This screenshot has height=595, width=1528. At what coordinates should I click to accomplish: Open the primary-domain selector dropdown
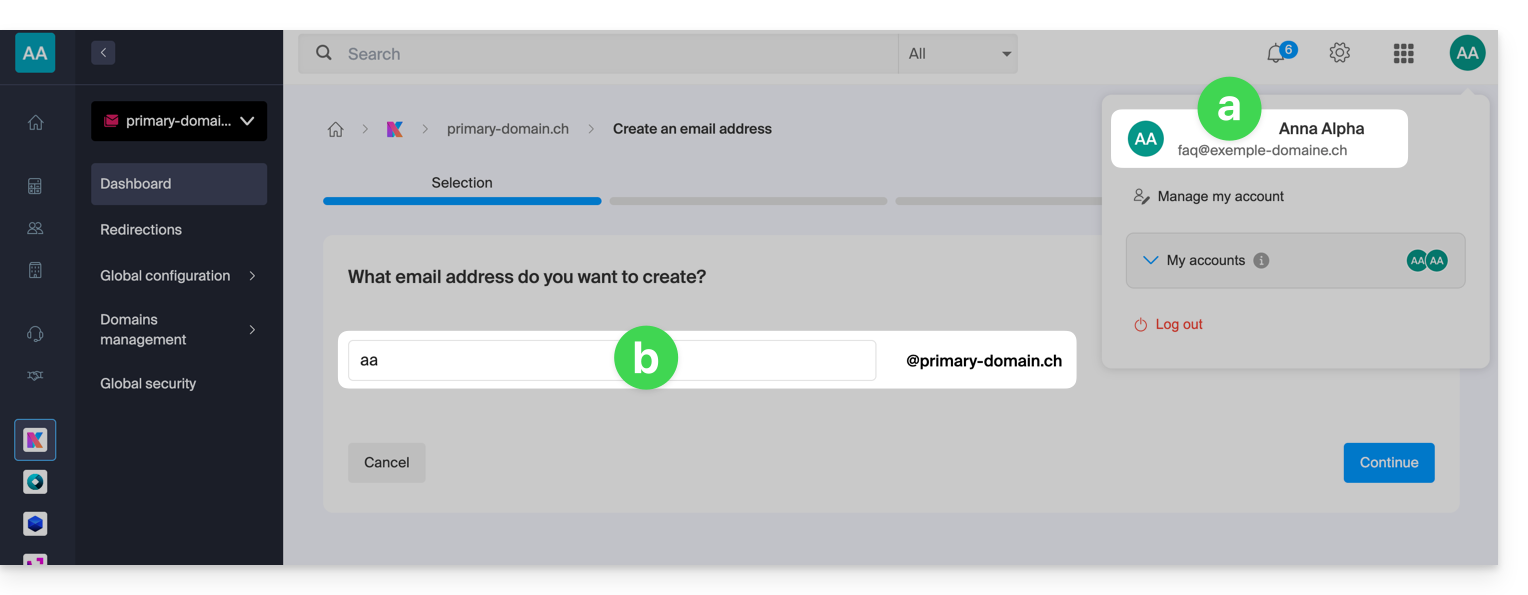click(x=179, y=121)
